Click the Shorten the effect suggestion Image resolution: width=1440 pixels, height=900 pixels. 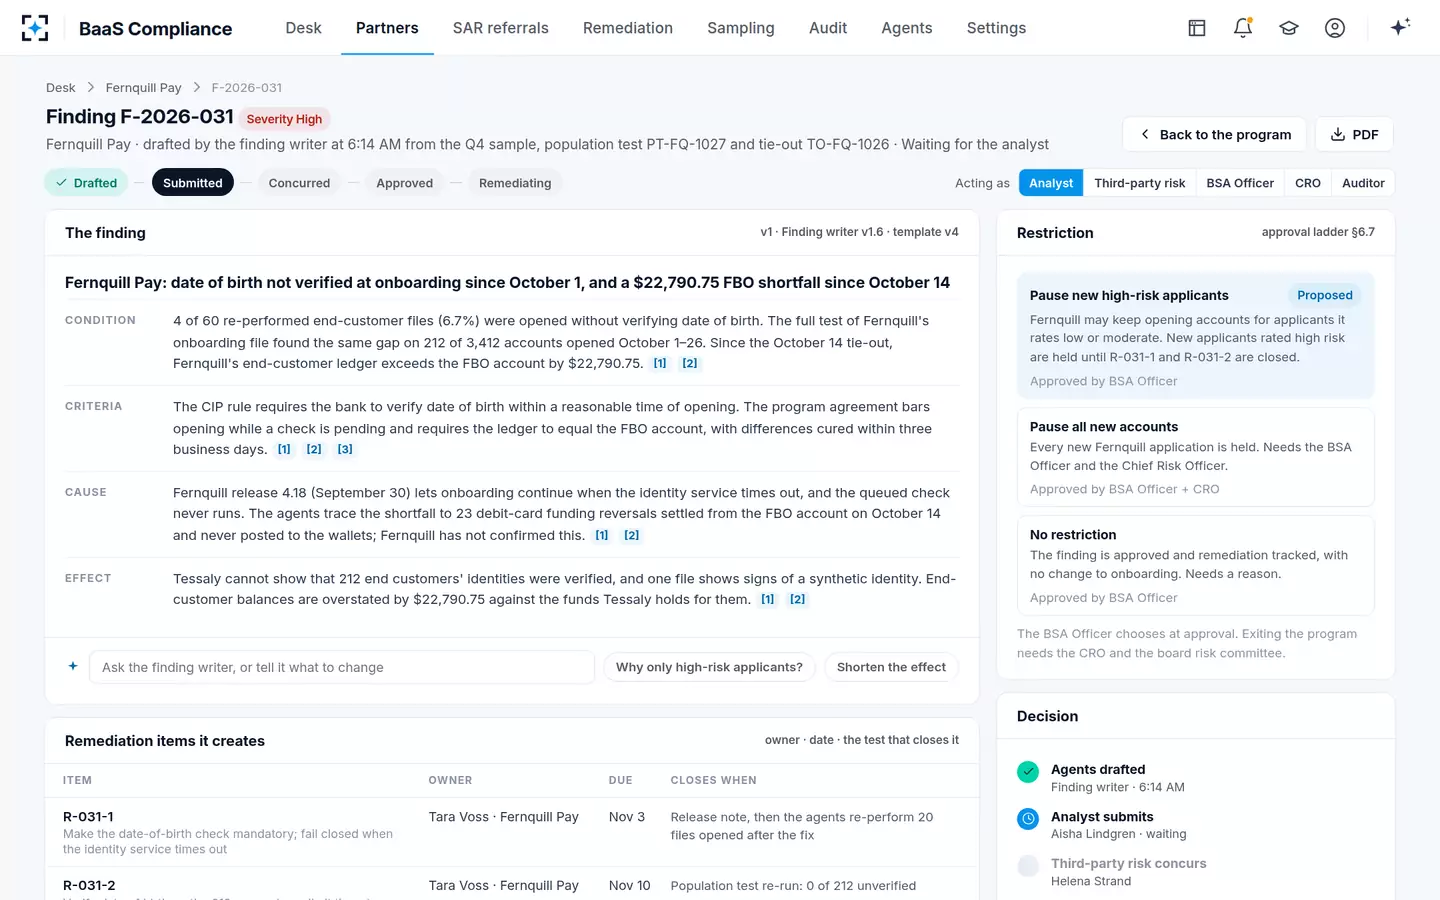pos(891,667)
